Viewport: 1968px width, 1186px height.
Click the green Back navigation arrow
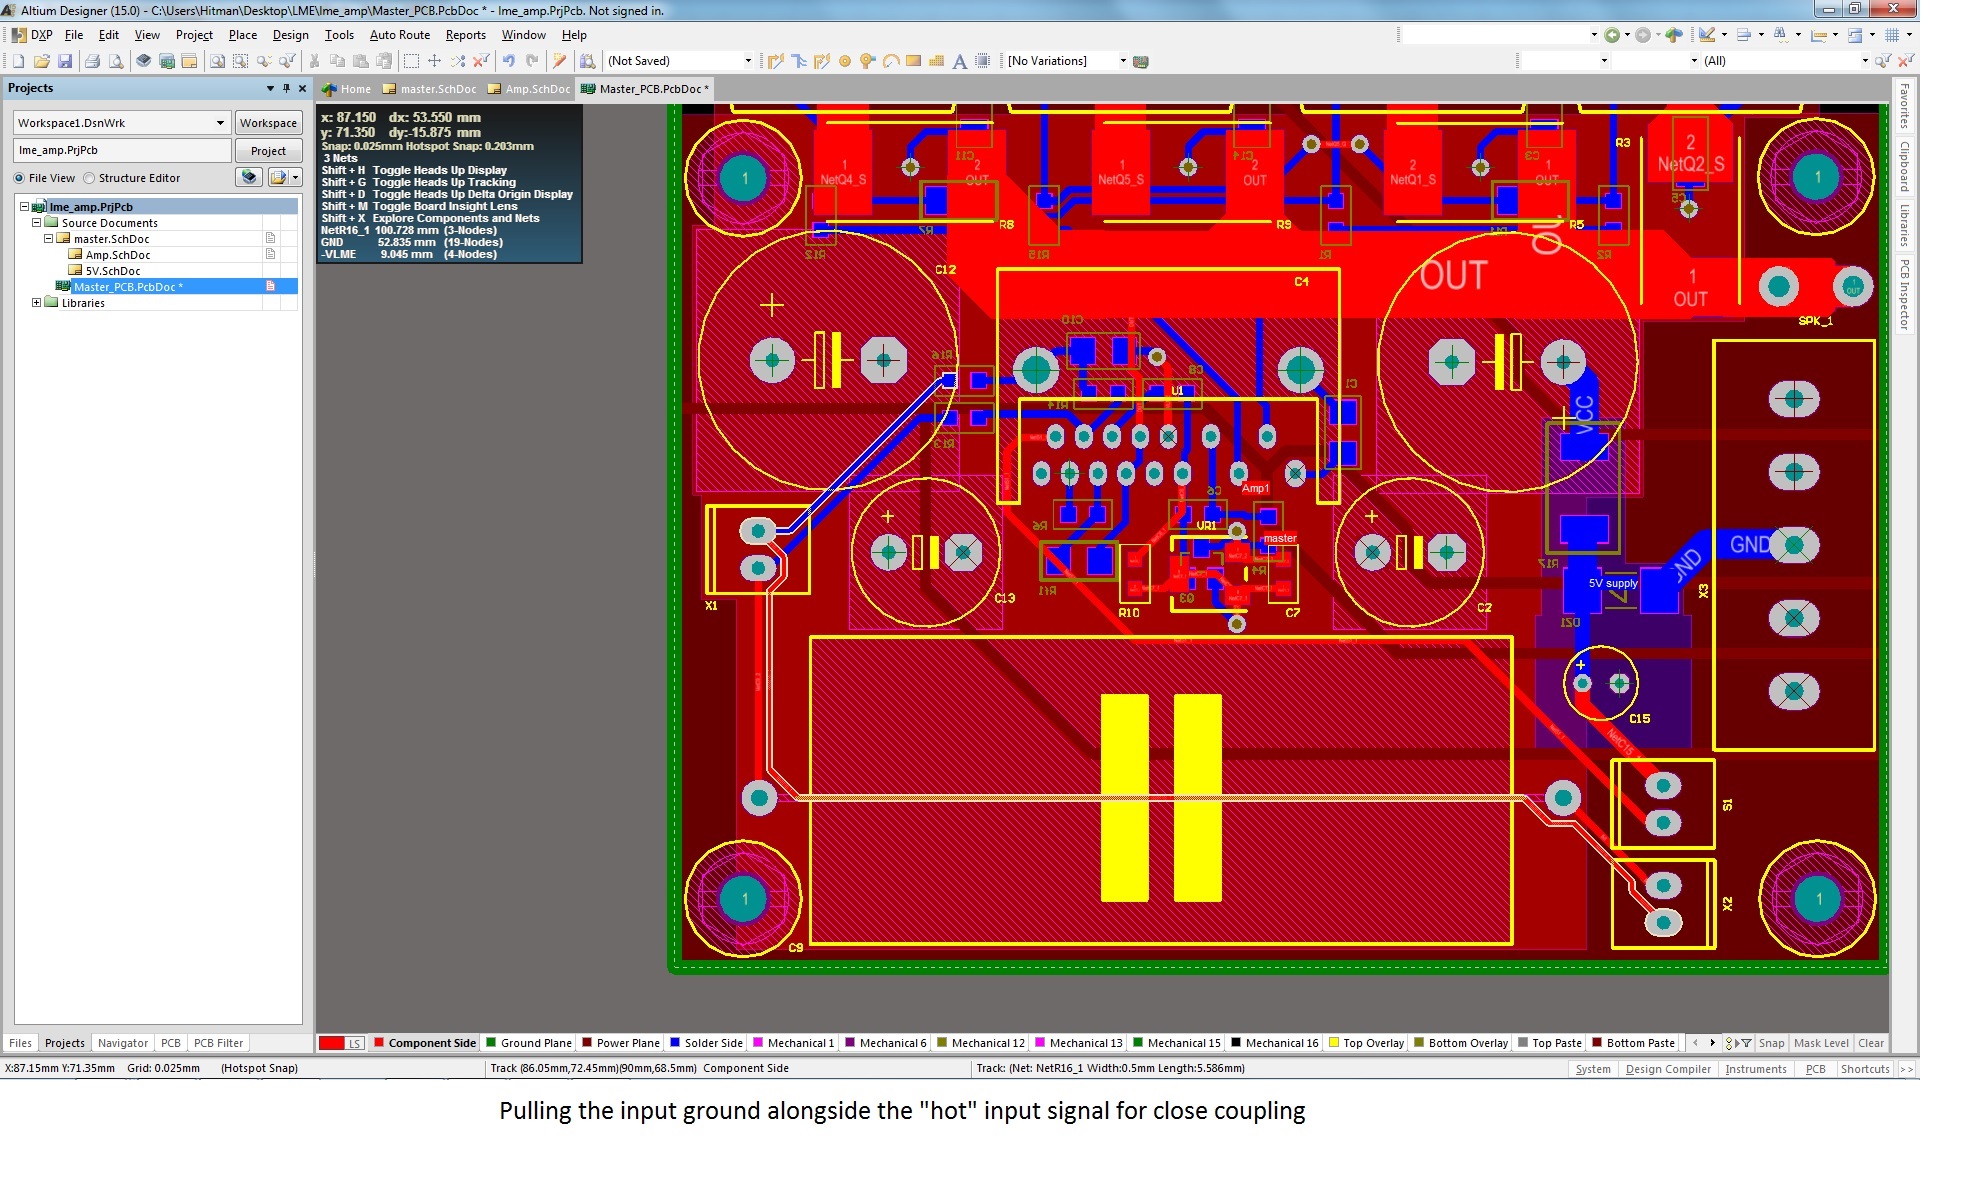point(1611,35)
